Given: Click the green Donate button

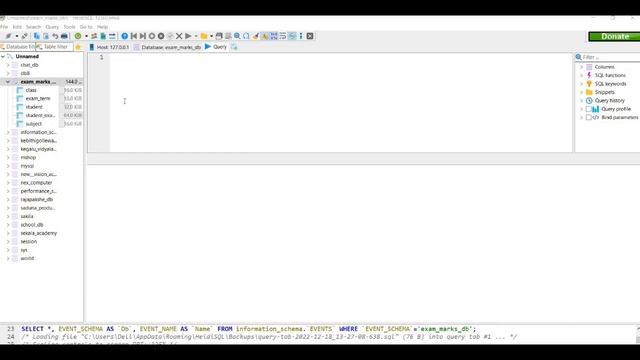Looking at the screenshot, I should click(x=614, y=36).
